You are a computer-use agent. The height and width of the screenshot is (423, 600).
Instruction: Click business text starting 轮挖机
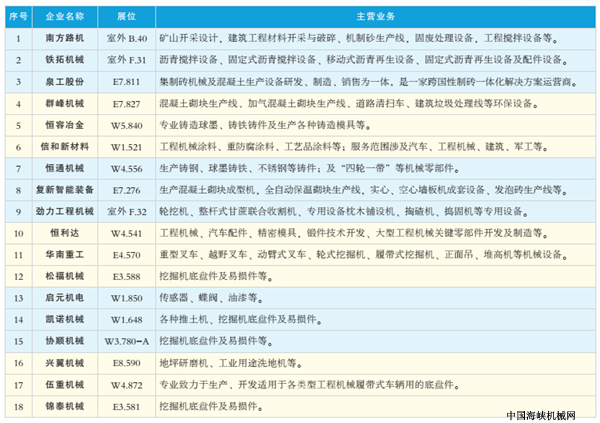(x=344, y=211)
